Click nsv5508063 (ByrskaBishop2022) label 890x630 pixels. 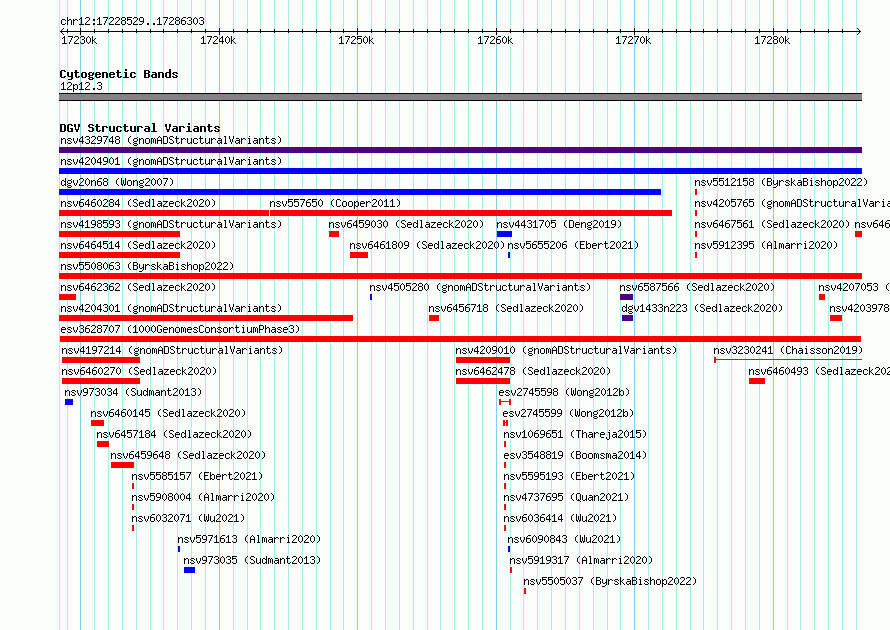tap(147, 266)
